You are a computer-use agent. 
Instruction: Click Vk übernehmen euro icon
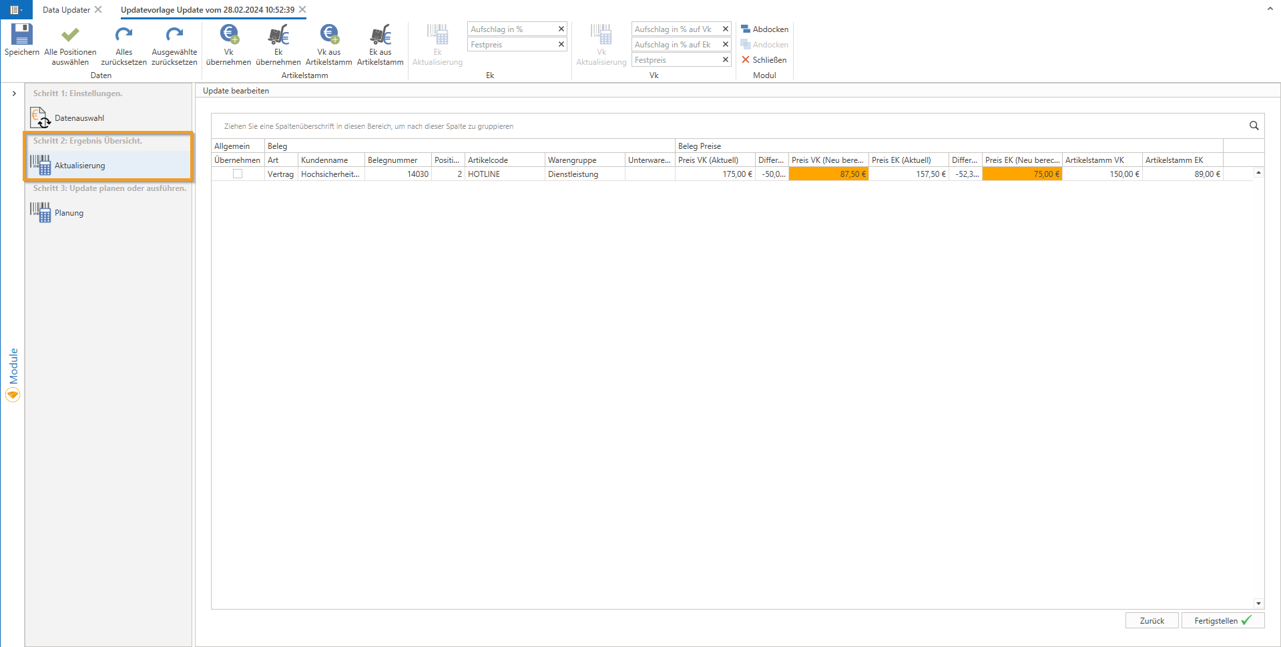[x=229, y=36]
